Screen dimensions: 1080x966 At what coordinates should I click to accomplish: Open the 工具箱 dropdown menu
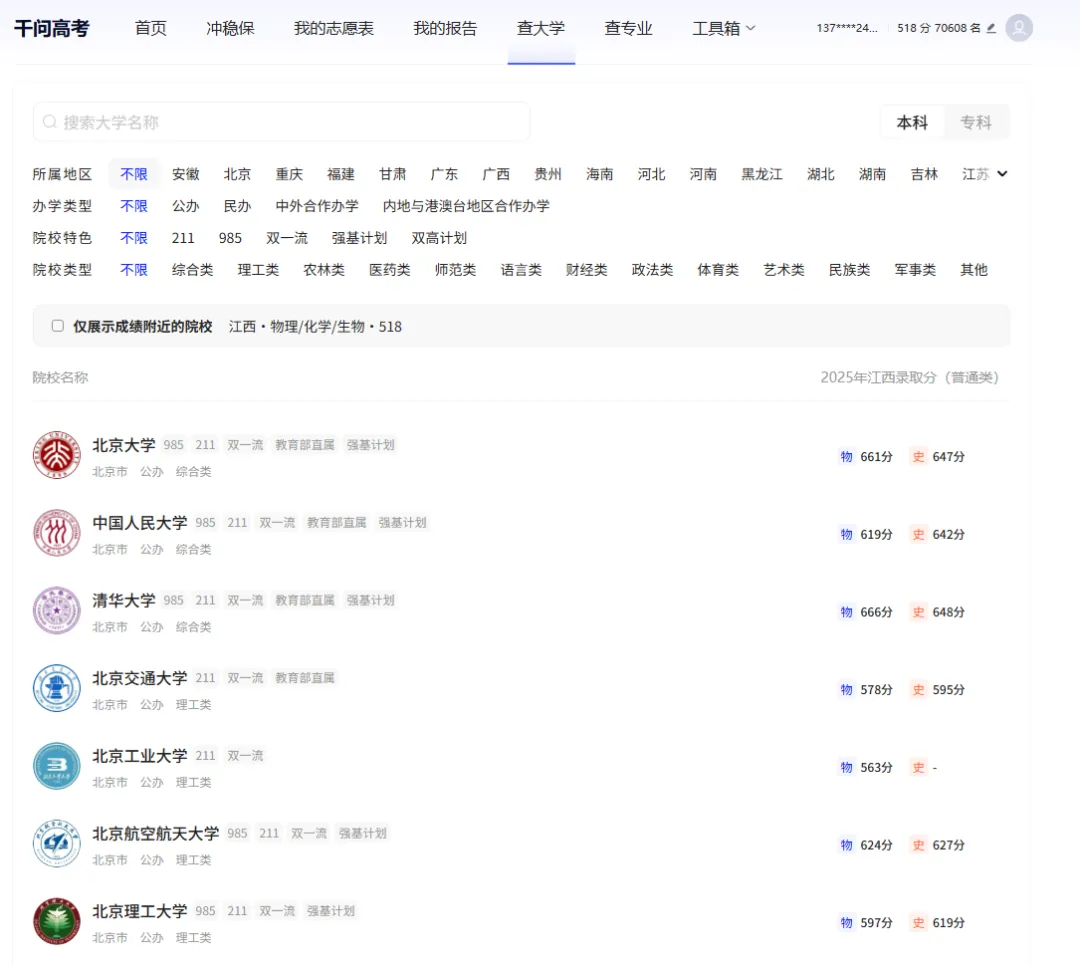point(724,28)
